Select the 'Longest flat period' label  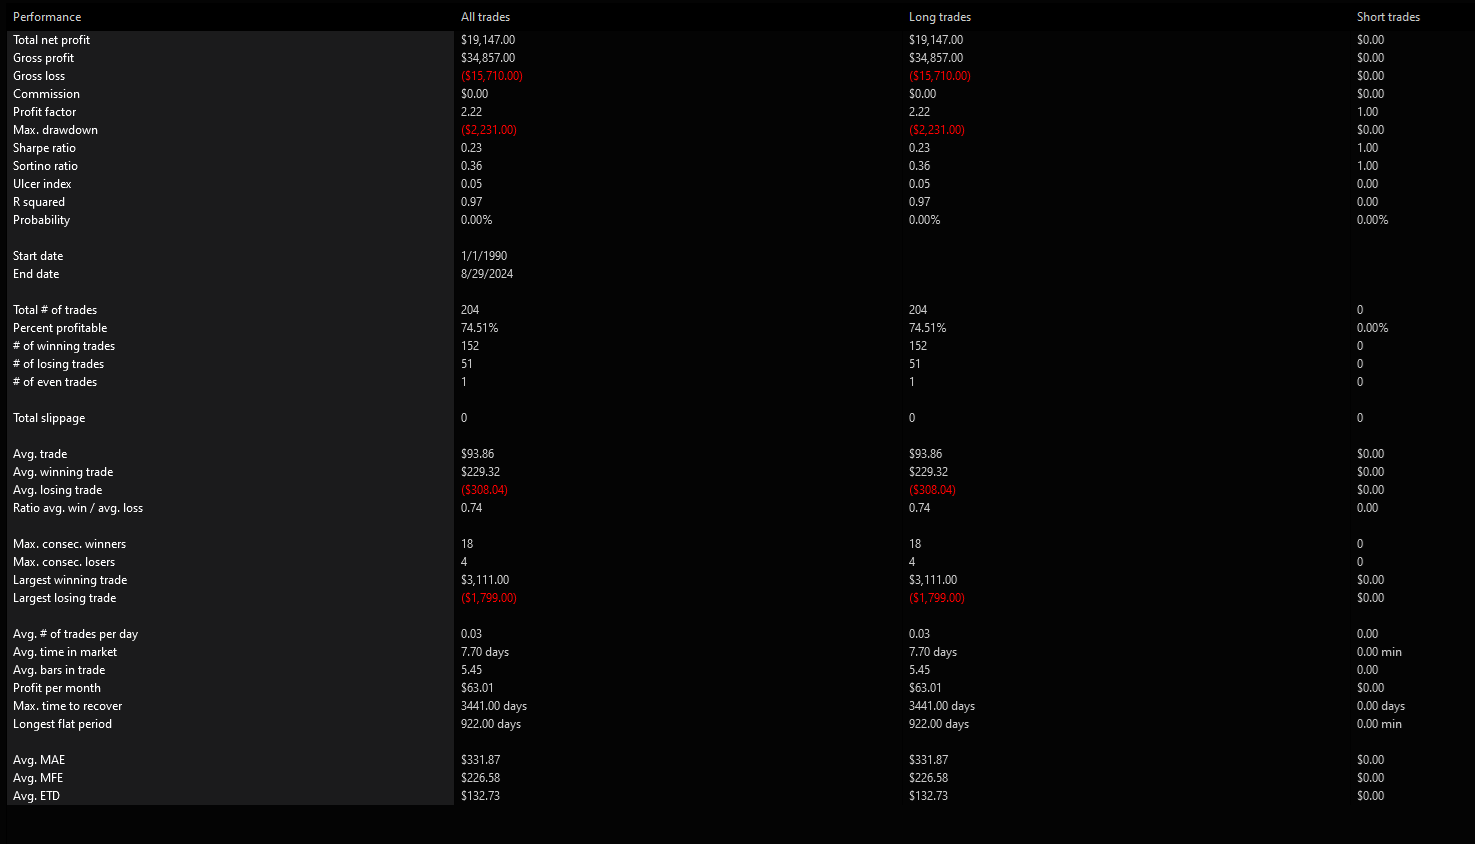pos(62,724)
